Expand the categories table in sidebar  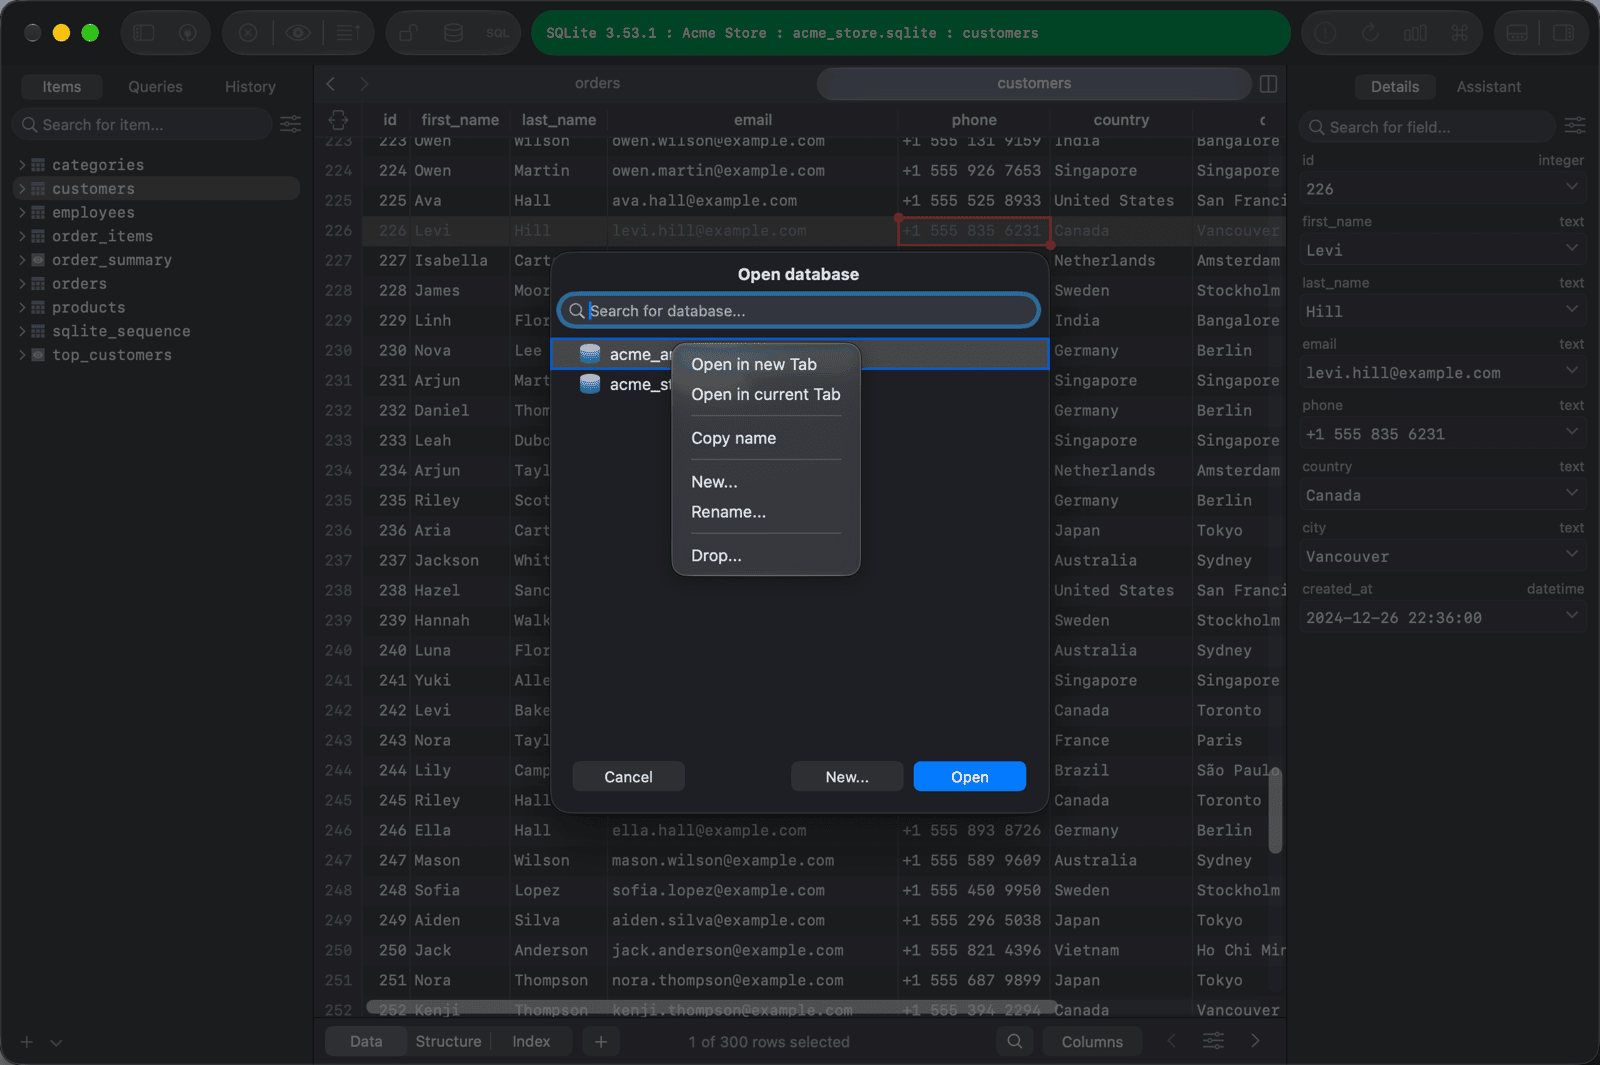pyautogui.click(x=22, y=165)
